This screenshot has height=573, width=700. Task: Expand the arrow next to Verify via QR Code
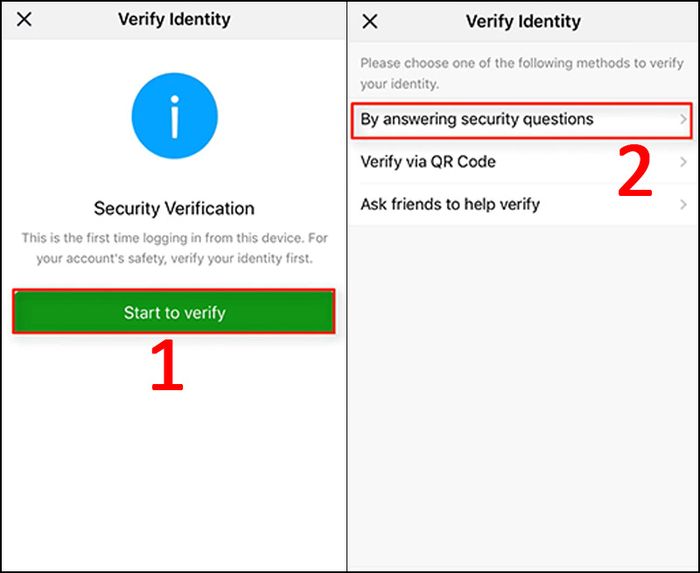coord(683,162)
